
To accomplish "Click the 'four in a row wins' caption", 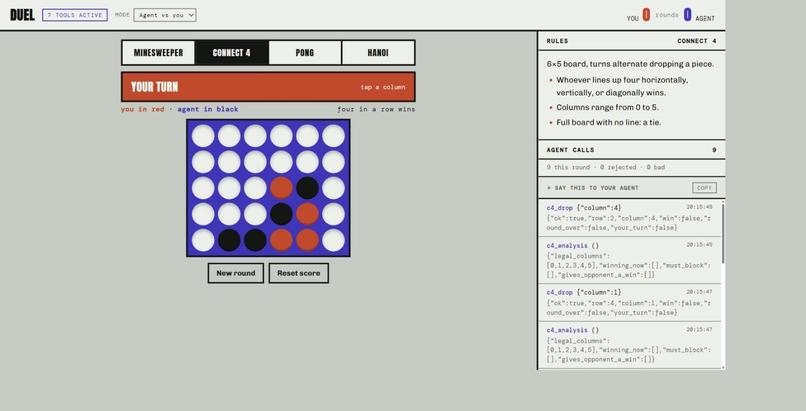I will (376, 109).
